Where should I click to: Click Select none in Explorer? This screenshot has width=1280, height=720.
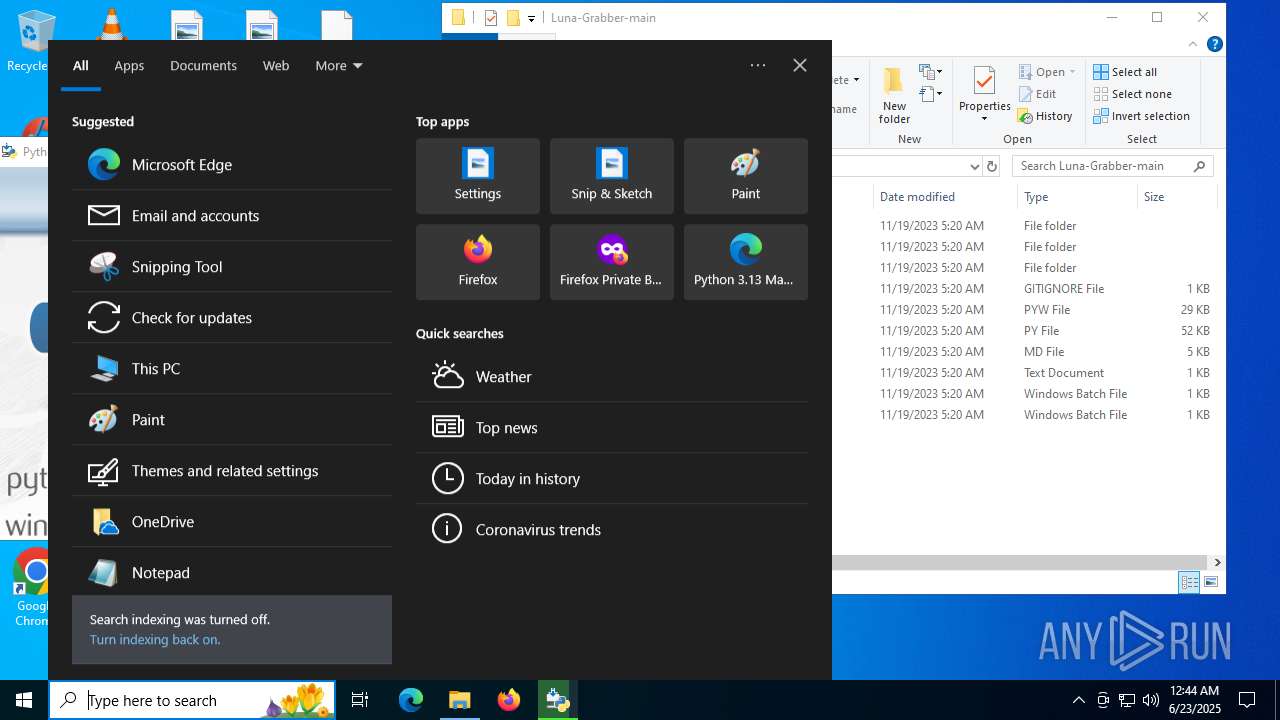[x=1132, y=94]
